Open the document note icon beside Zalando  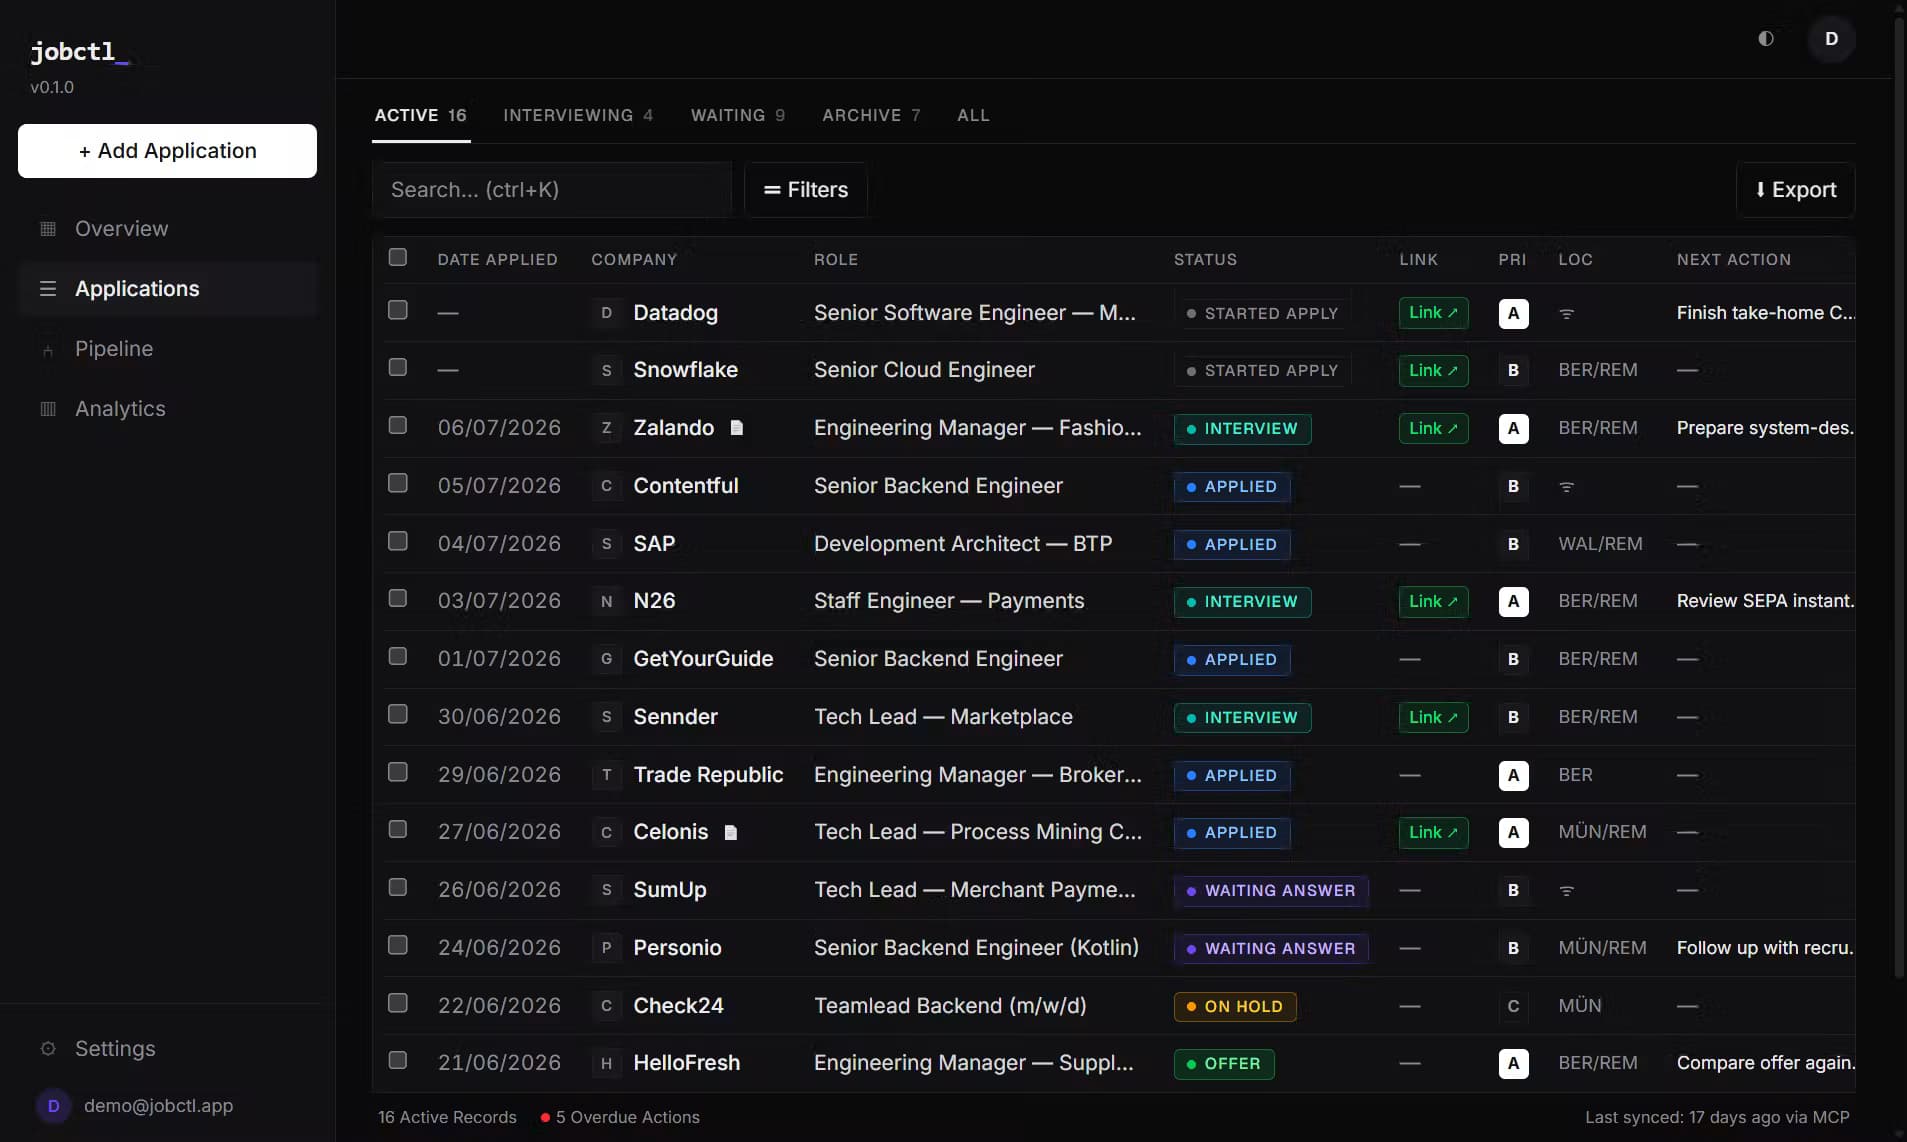[737, 428]
